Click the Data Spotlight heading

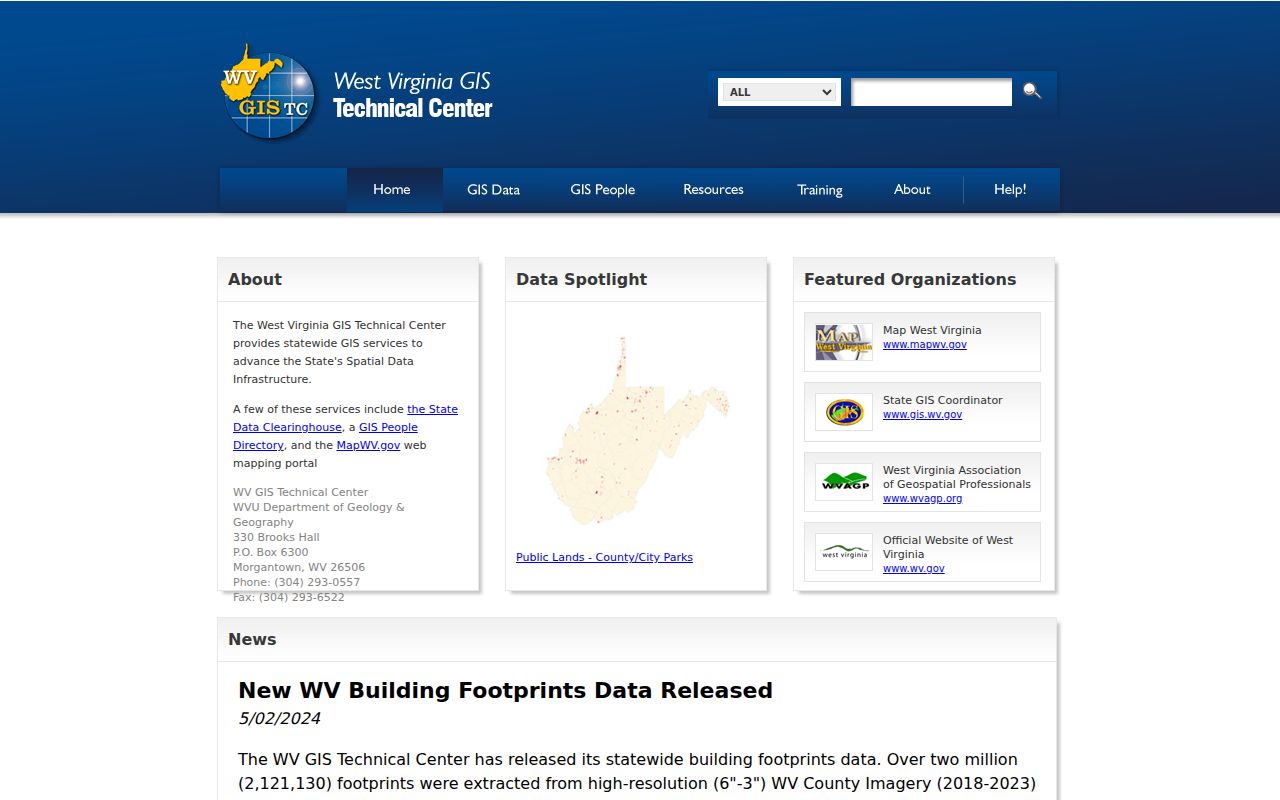click(x=581, y=279)
